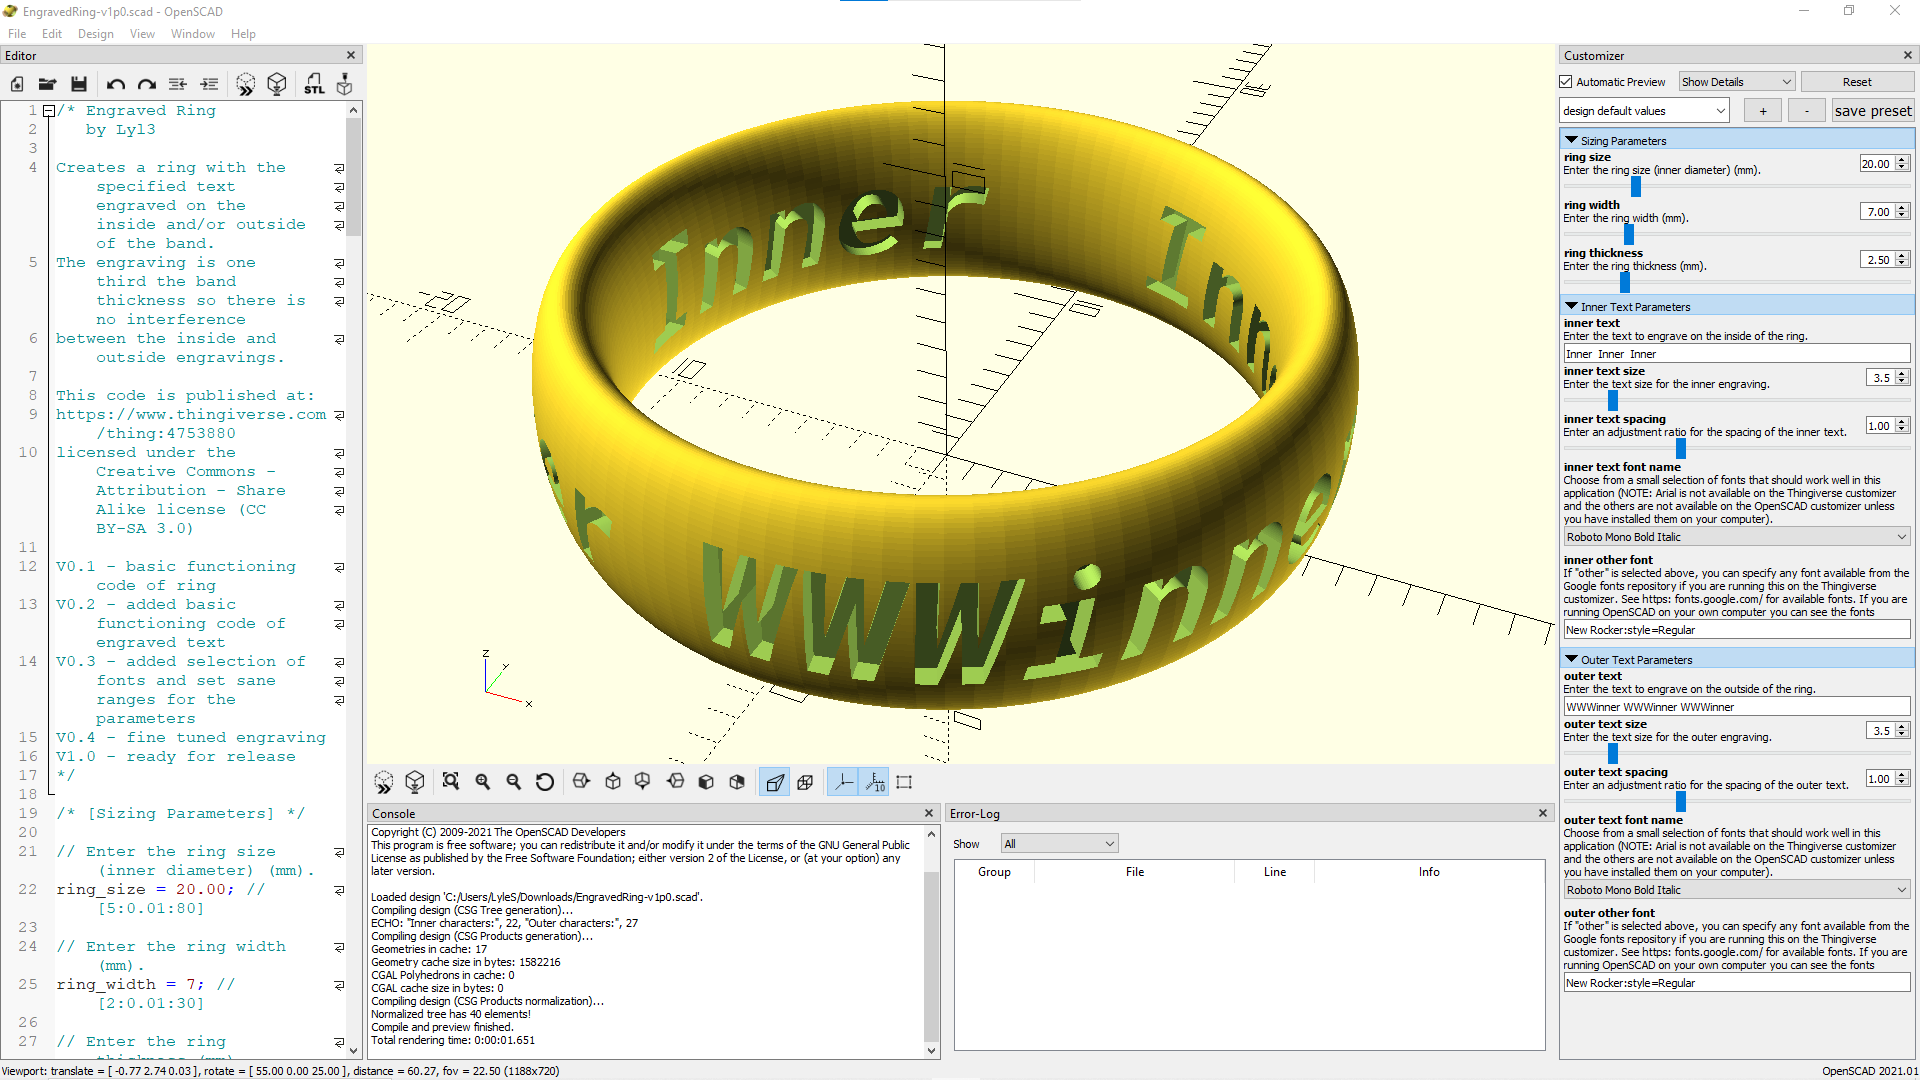Switch to Top view of the model
1920x1080 pixels.
(613, 782)
